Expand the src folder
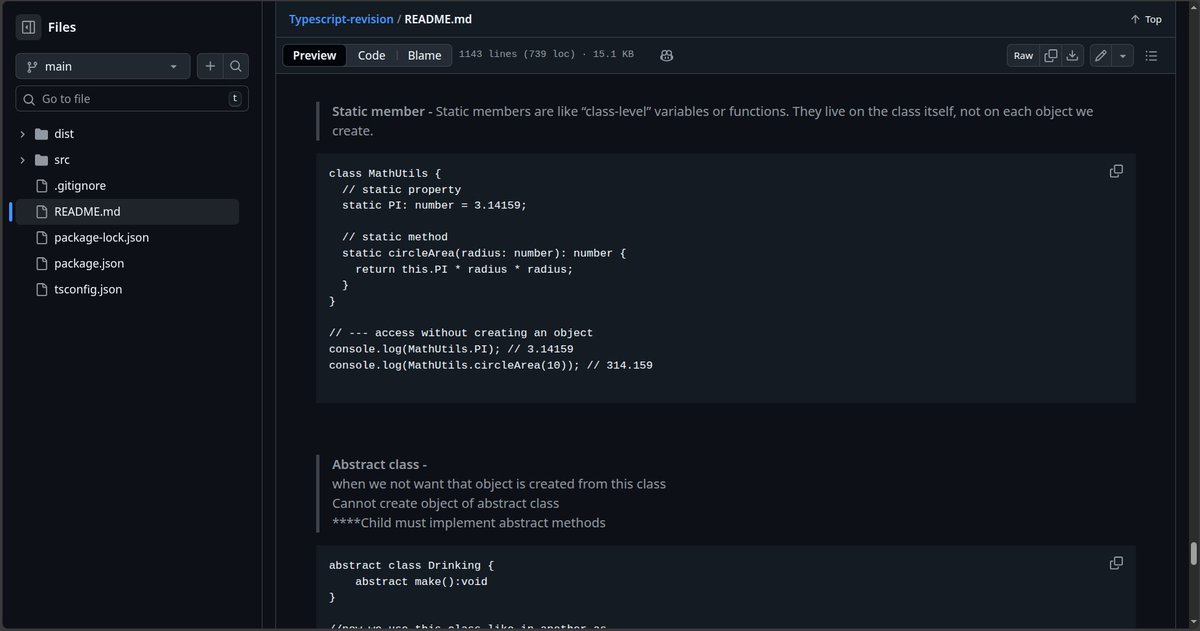Image resolution: width=1200 pixels, height=631 pixels. (x=22, y=159)
